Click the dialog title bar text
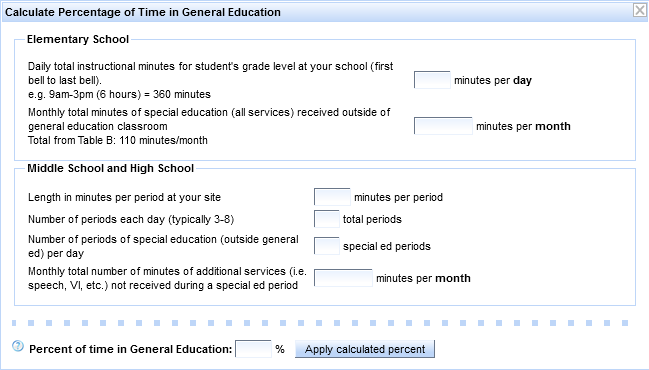 click(143, 12)
